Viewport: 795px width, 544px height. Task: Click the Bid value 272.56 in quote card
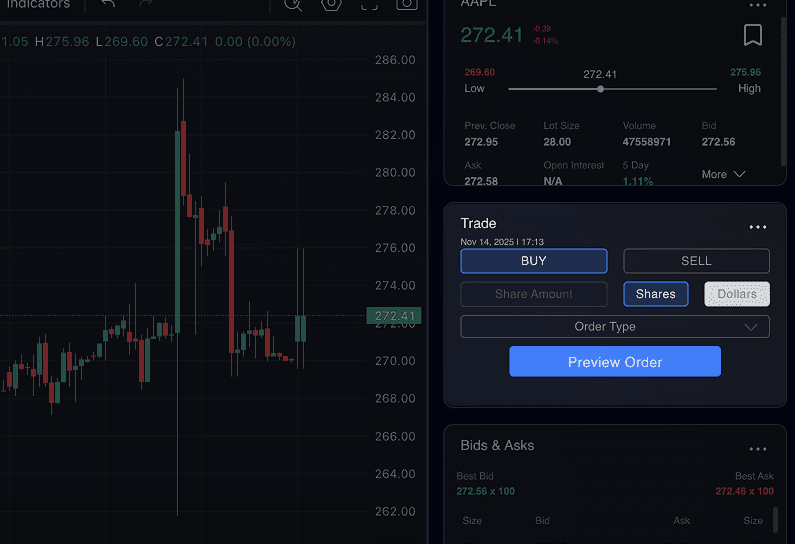point(718,142)
